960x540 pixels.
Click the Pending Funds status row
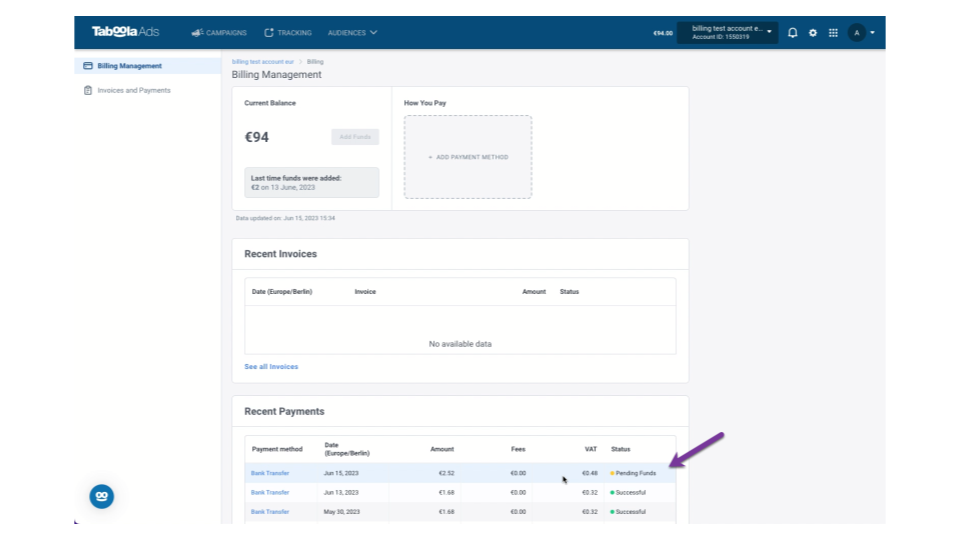coord(460,473)
